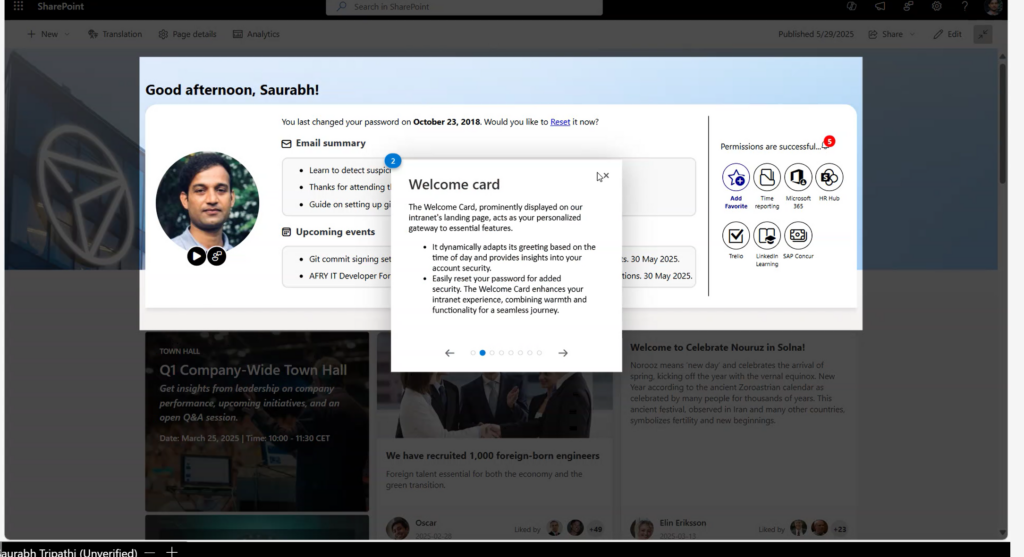Click the Add Favorite star icon

coord(735,177)
